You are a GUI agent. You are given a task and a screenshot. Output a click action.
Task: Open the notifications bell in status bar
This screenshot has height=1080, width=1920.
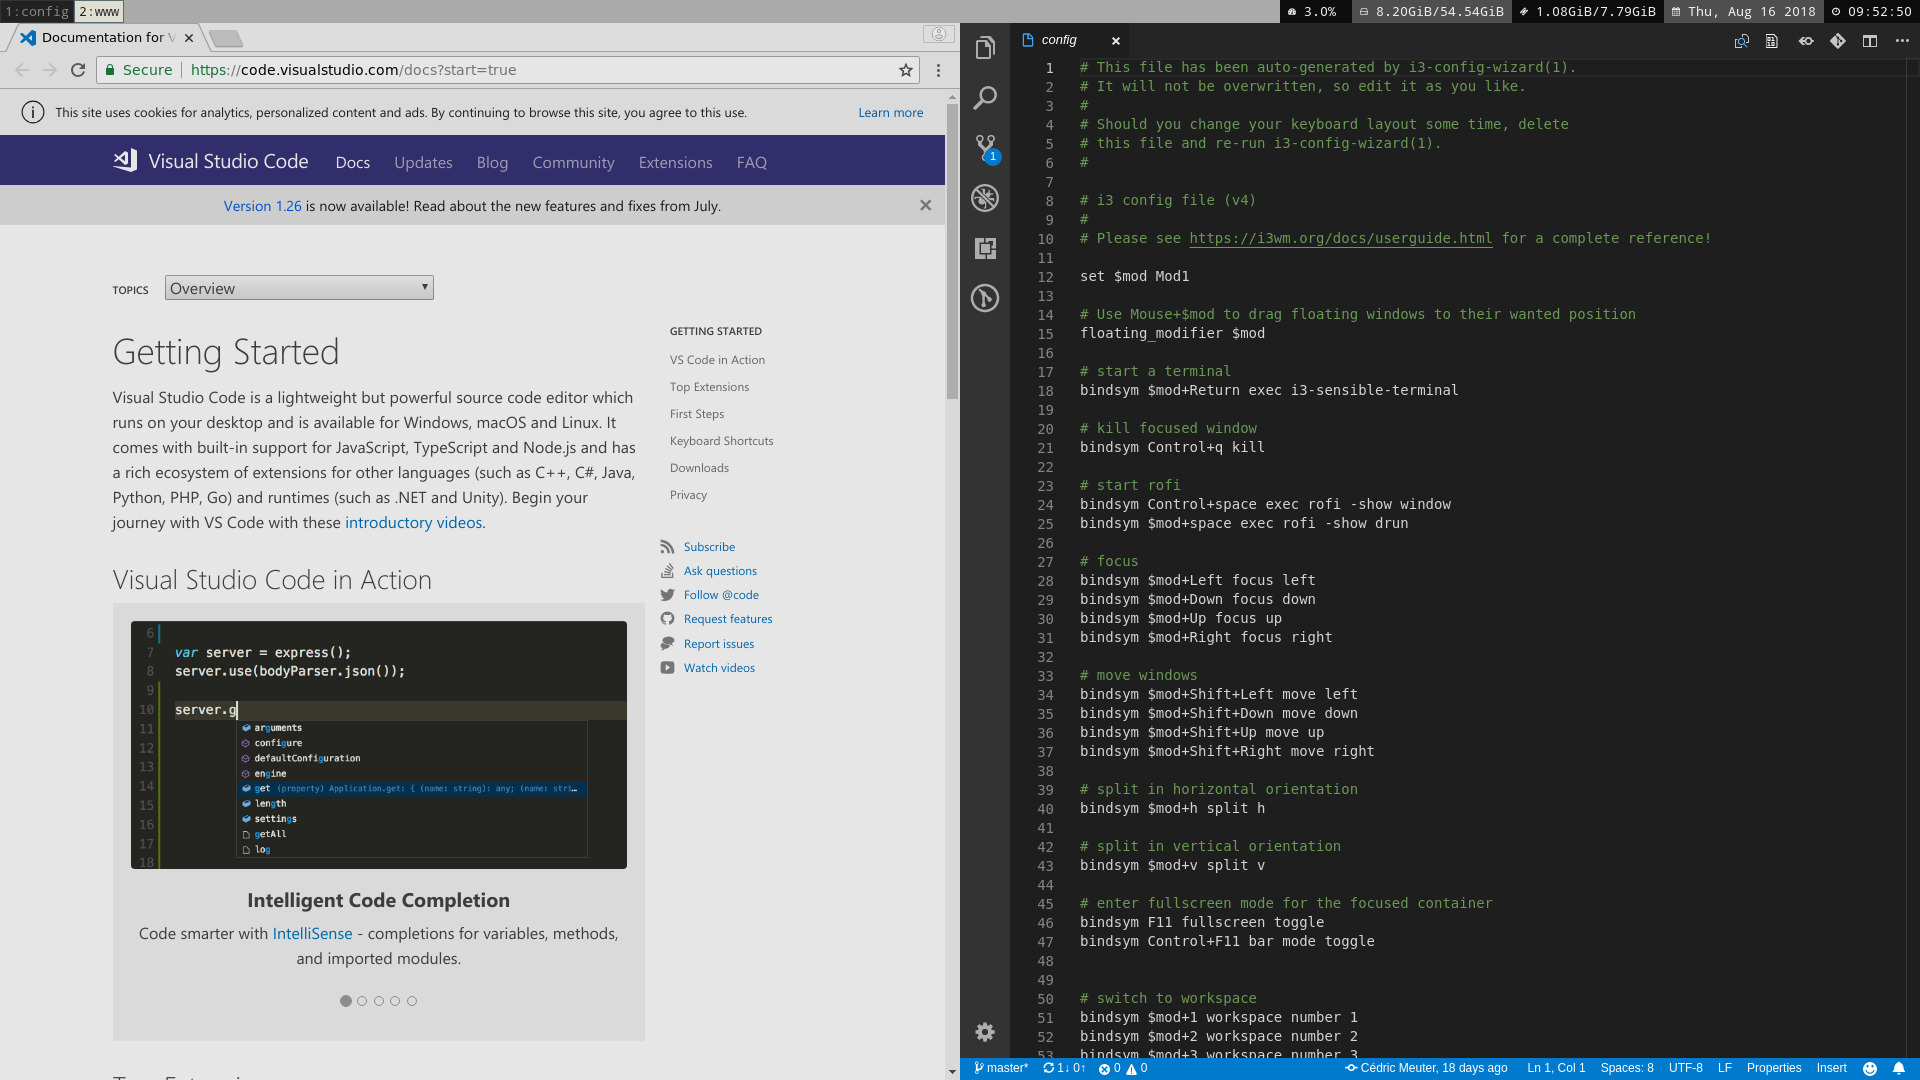pos(1899,1068)
